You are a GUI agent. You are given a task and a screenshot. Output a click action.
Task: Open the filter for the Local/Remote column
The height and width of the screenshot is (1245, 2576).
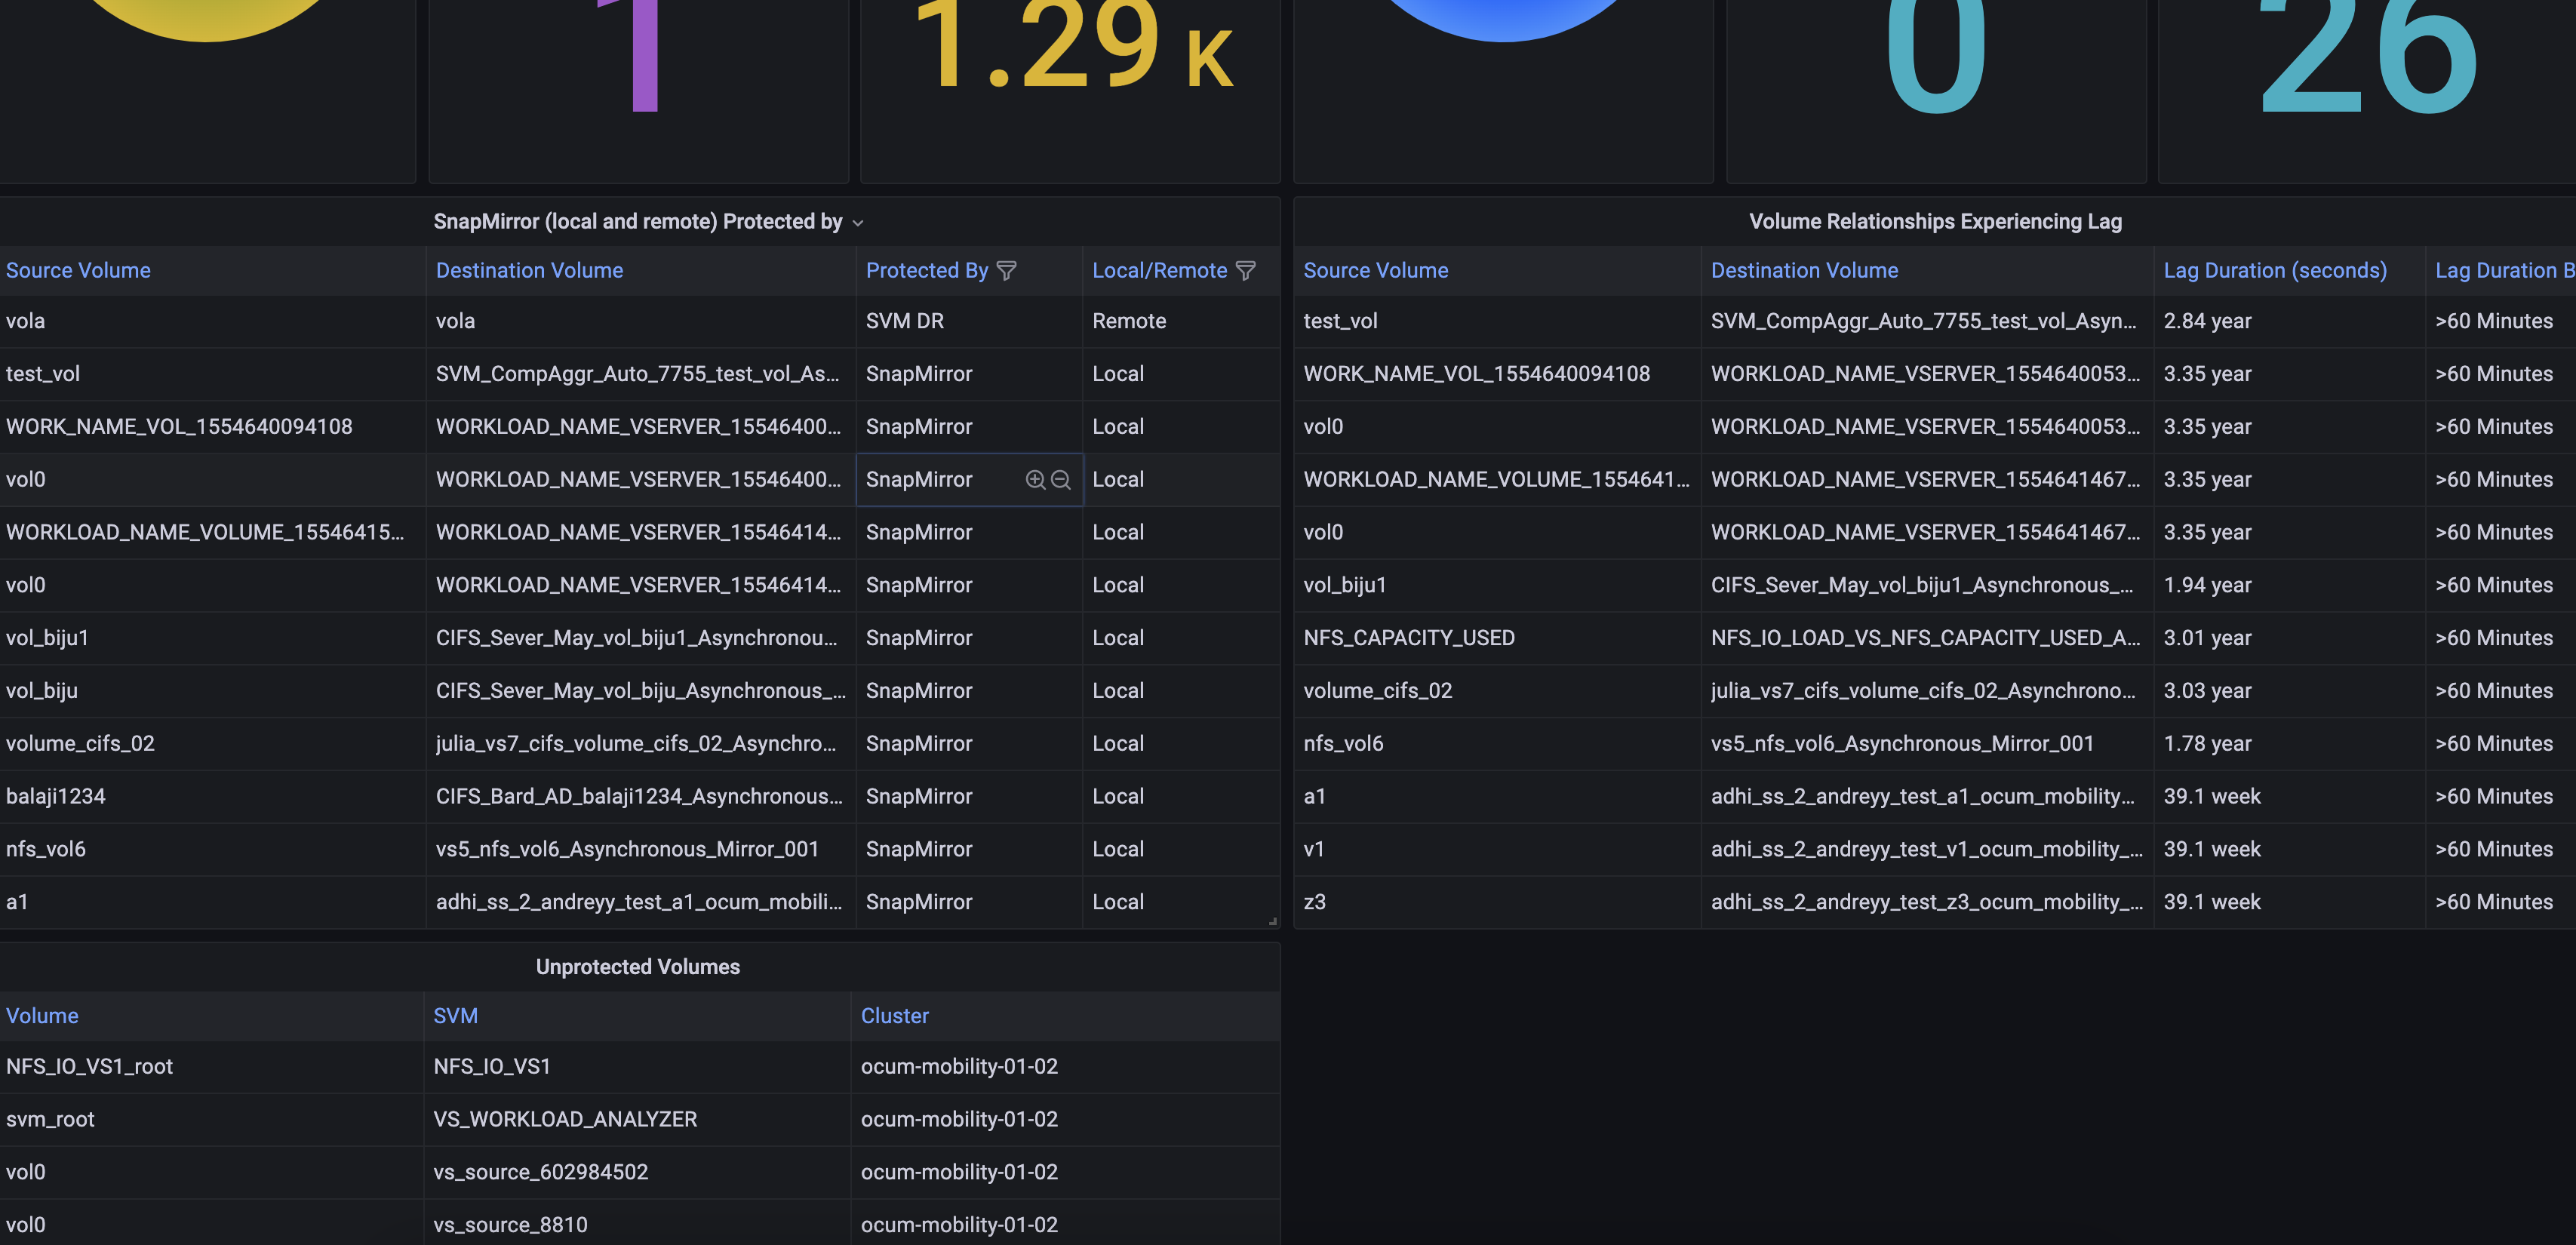point(1246,270)
